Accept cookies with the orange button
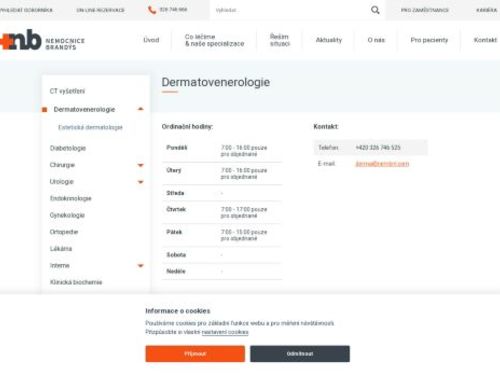This screenshot has height=375, width=500. pyautogui.click(x=195, y=354)
